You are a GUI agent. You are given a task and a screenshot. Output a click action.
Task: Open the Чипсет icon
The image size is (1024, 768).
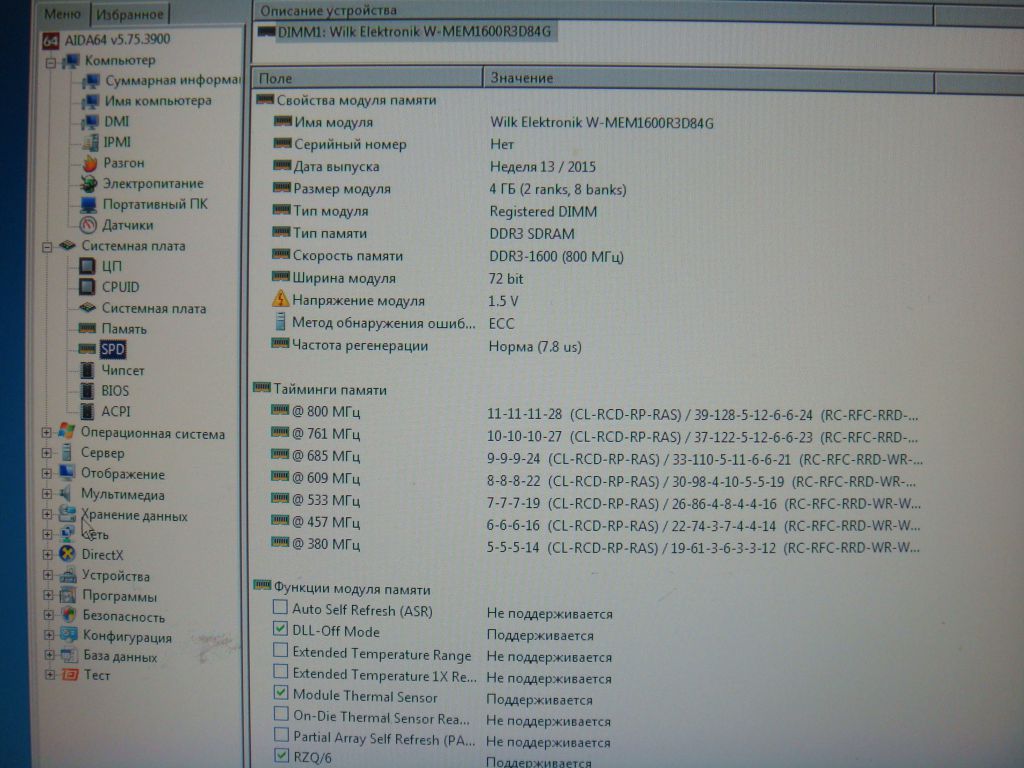(87, 370)
